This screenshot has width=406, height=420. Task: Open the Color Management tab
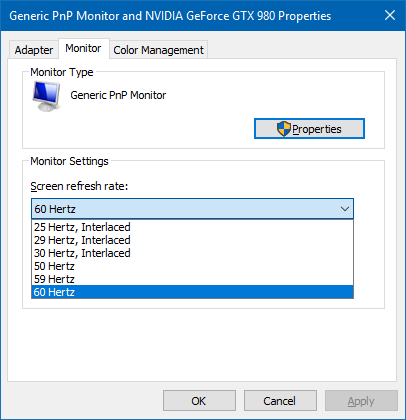coord(158,50)
